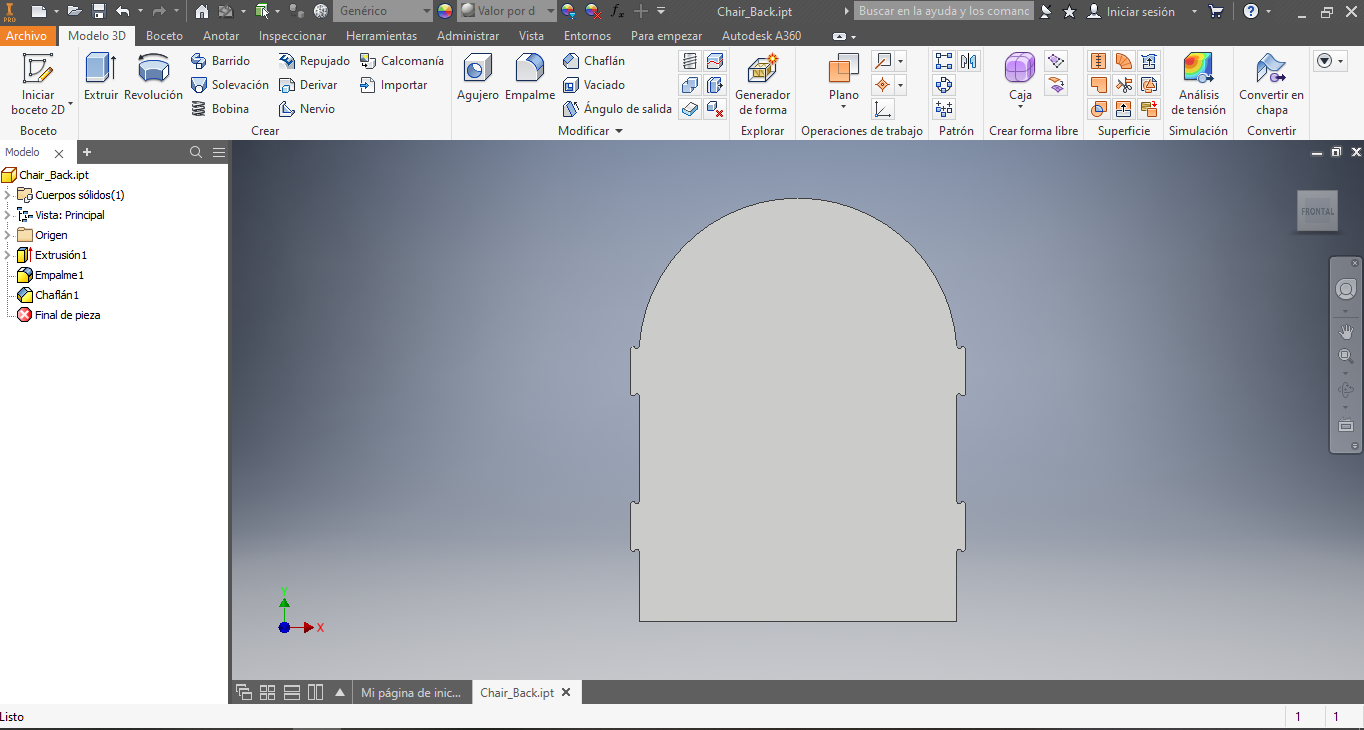Choose the Barrido sweep tool
This screenshot has width=1364, height=730.
click(220, 61)
